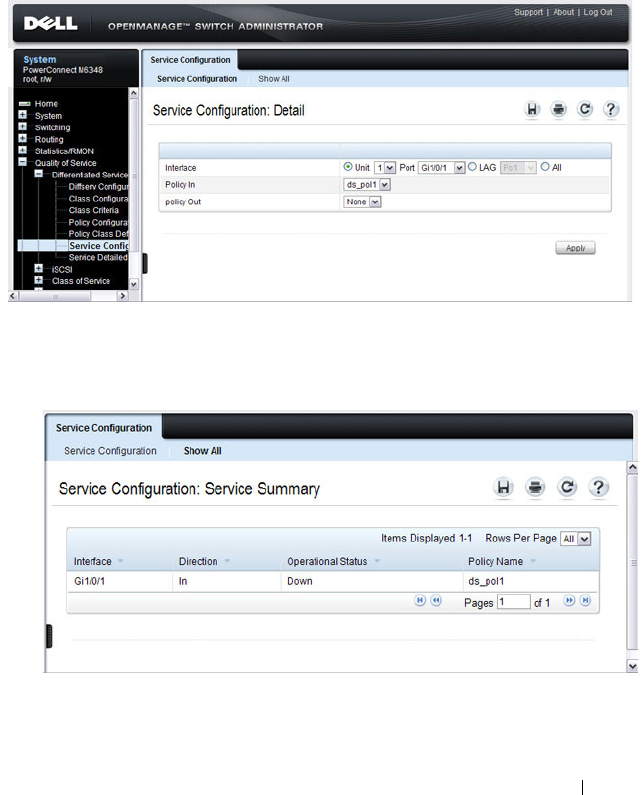Image resolution: width=641 pixels, height=795 pixels.
Task: Select Service Configuration main tab in Summary
Action: point(104,428)
